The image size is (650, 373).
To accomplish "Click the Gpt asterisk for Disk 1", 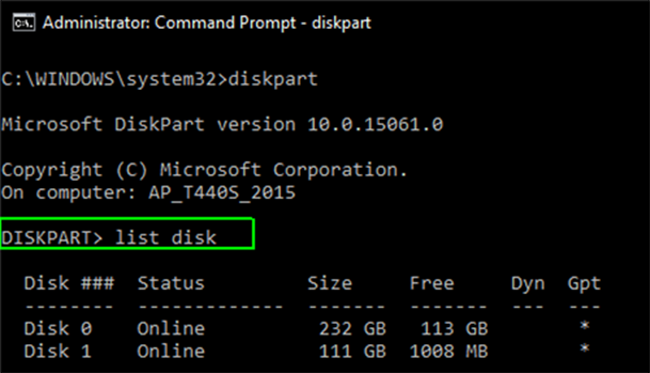I will [585, 349].
